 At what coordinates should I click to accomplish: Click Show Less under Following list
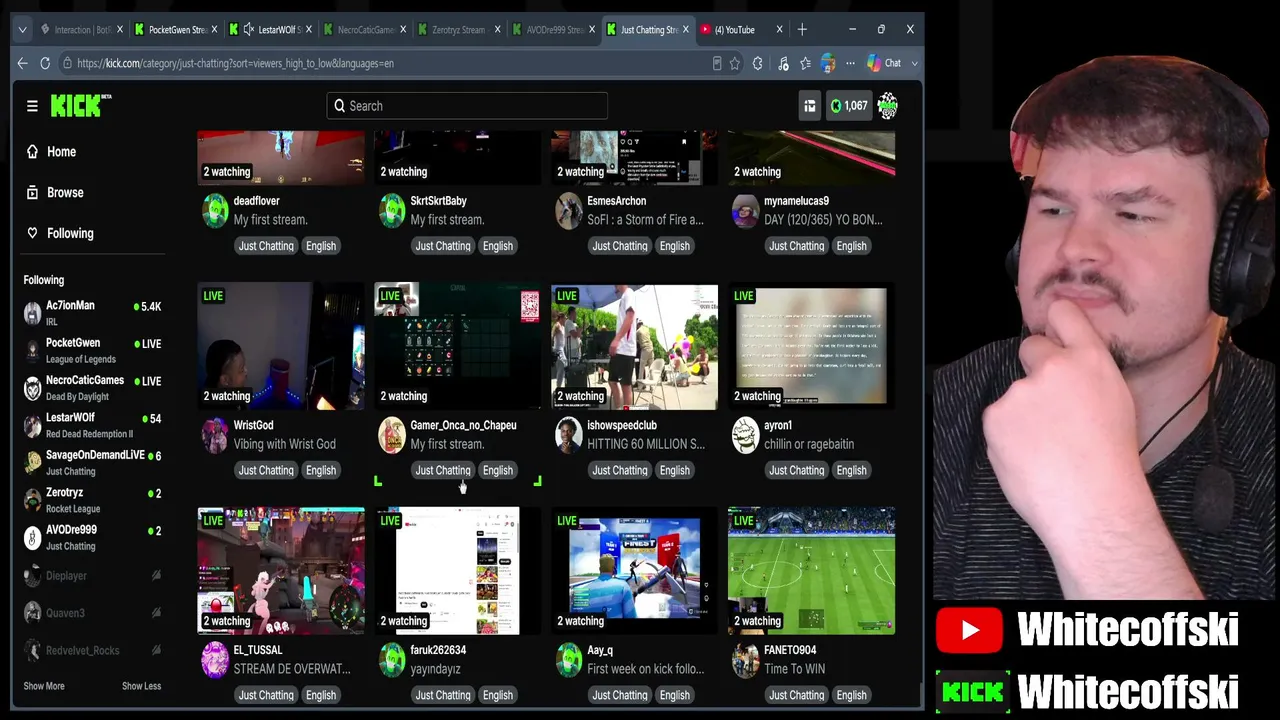click(x=141, y=686)
